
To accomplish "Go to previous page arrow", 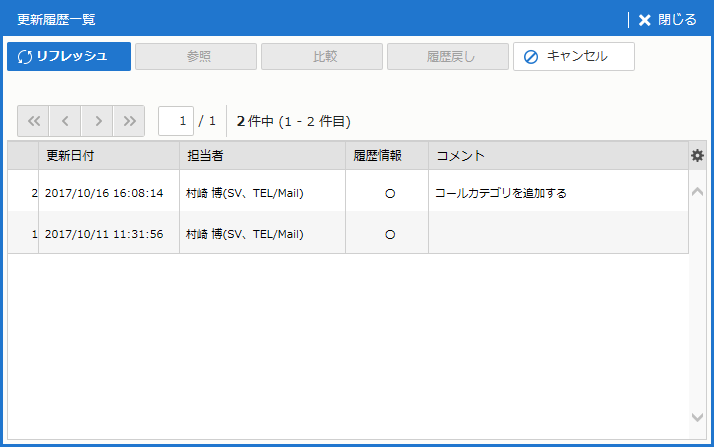I will tap(65, 121).
